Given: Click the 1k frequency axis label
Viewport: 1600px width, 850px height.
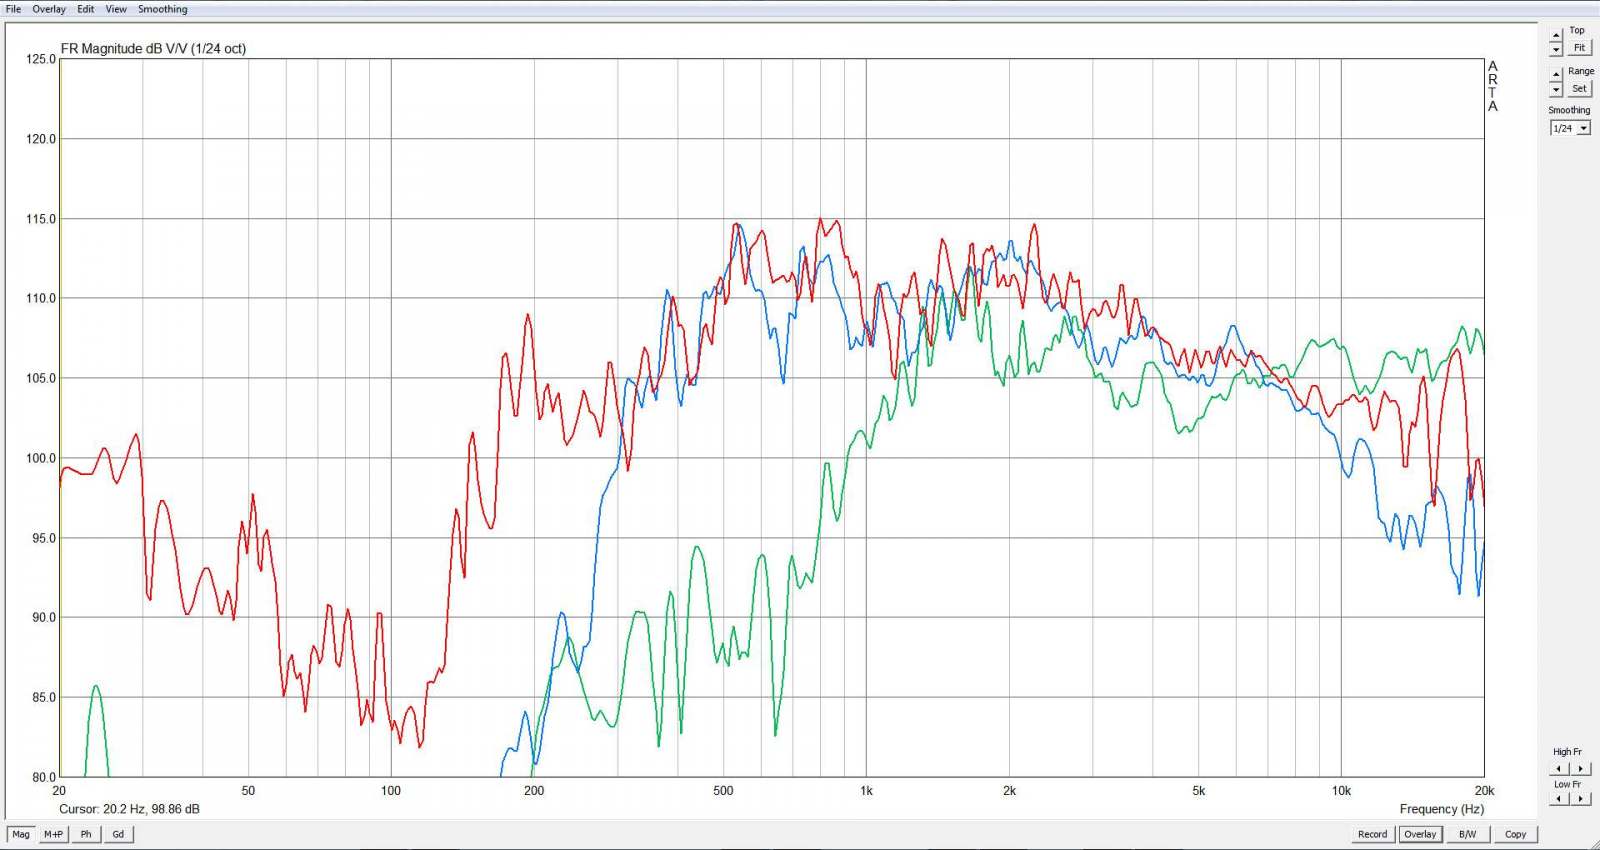Looking at the screenshot, I should pos(866,791).
